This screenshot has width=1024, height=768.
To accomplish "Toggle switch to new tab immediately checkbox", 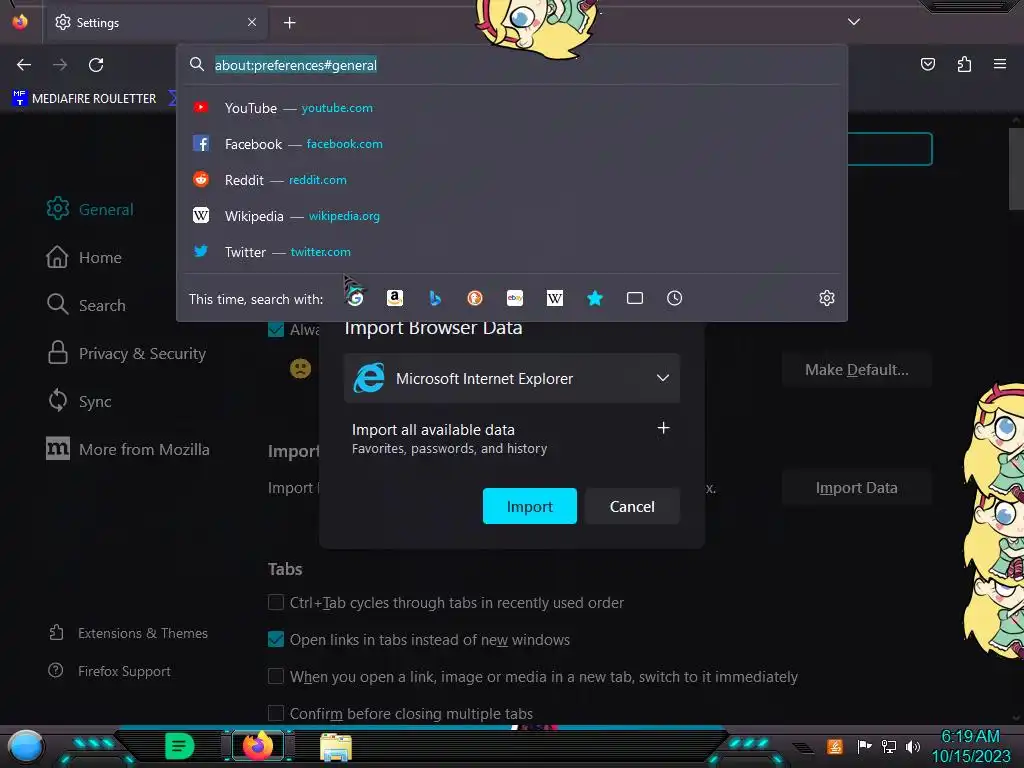I will [276, 676].
